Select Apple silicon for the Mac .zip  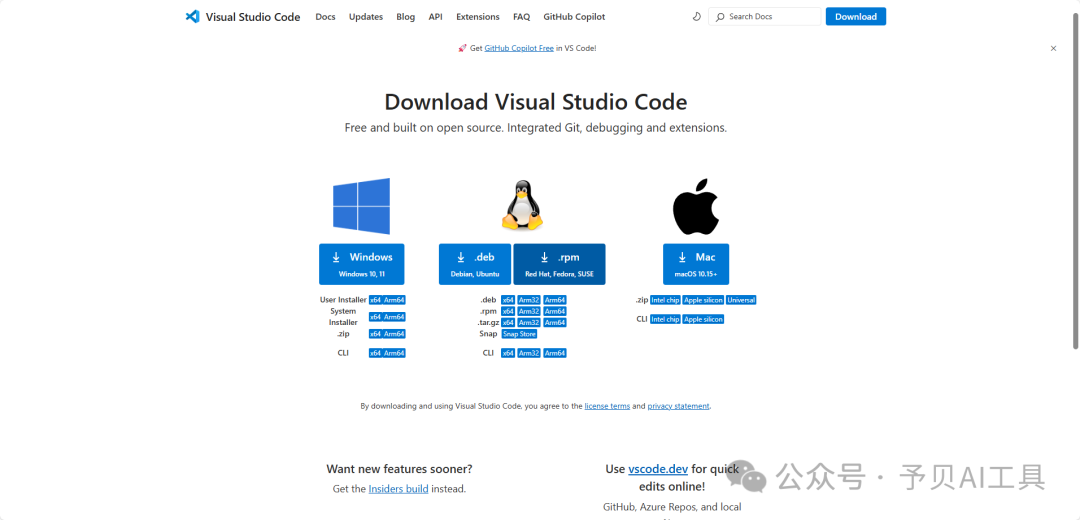pos(703,300)
